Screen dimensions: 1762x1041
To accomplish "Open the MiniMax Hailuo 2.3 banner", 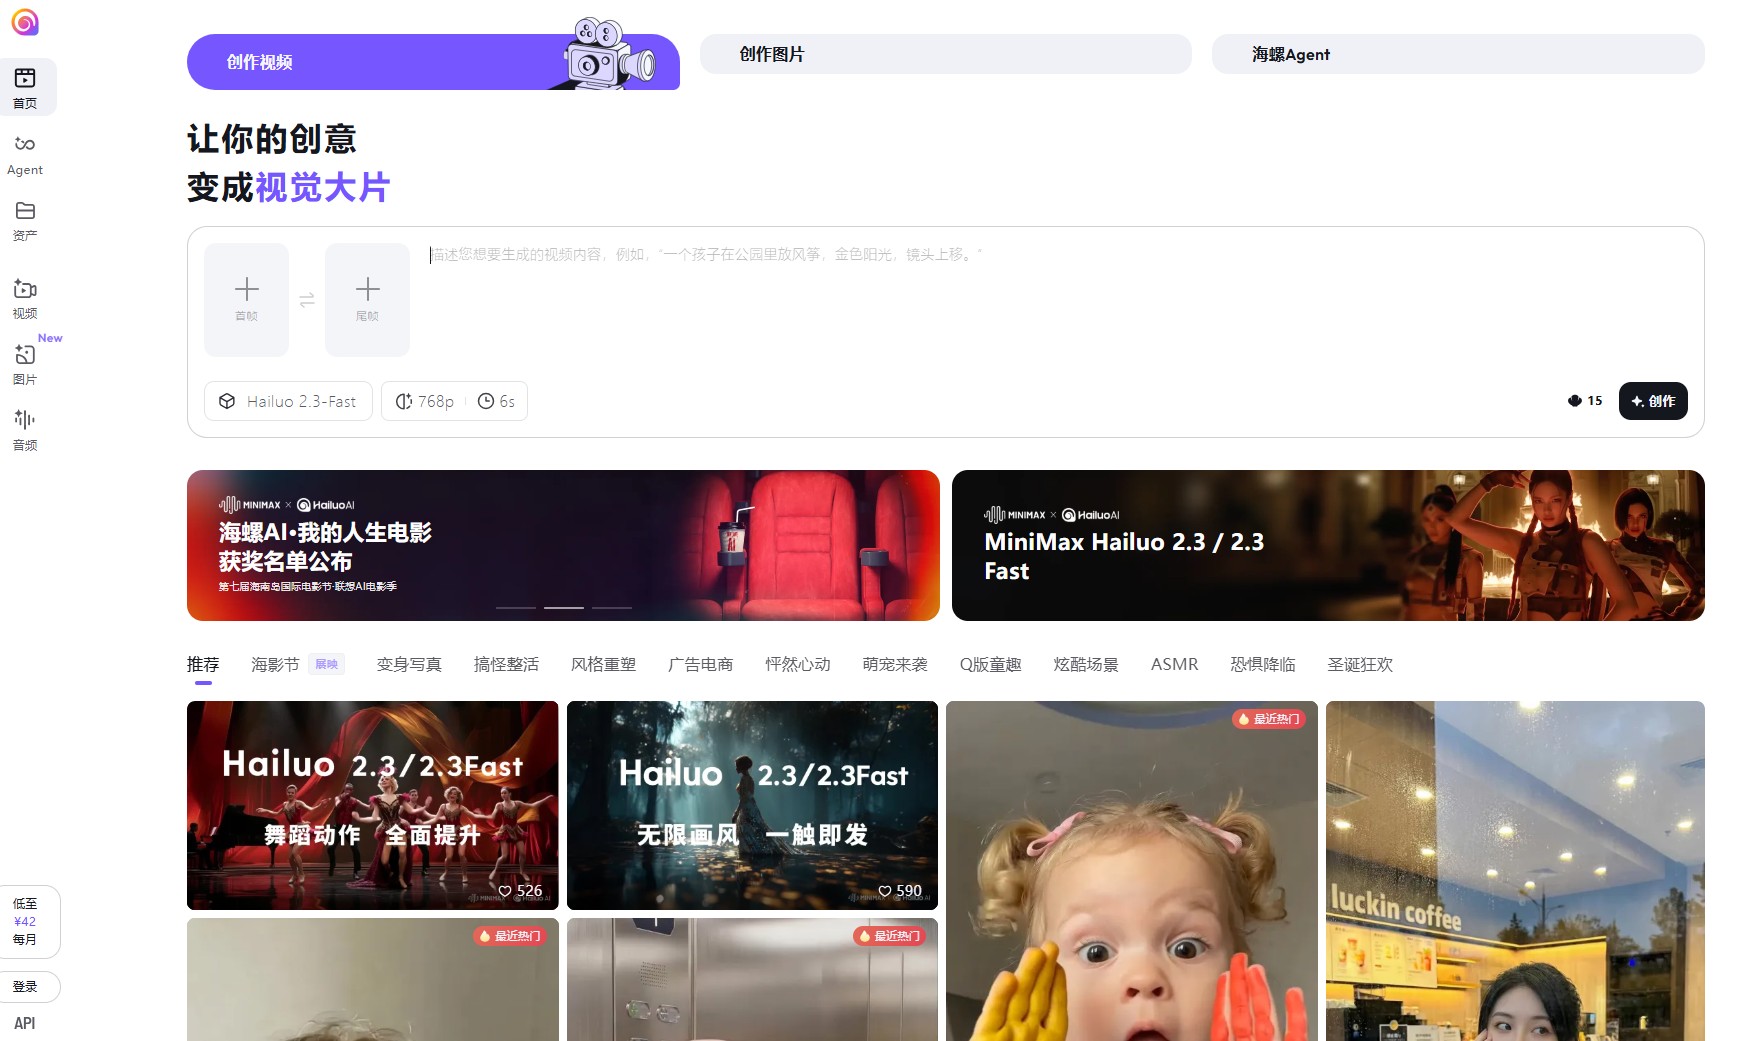I will pyautogui.click(x=1327, y=545).
